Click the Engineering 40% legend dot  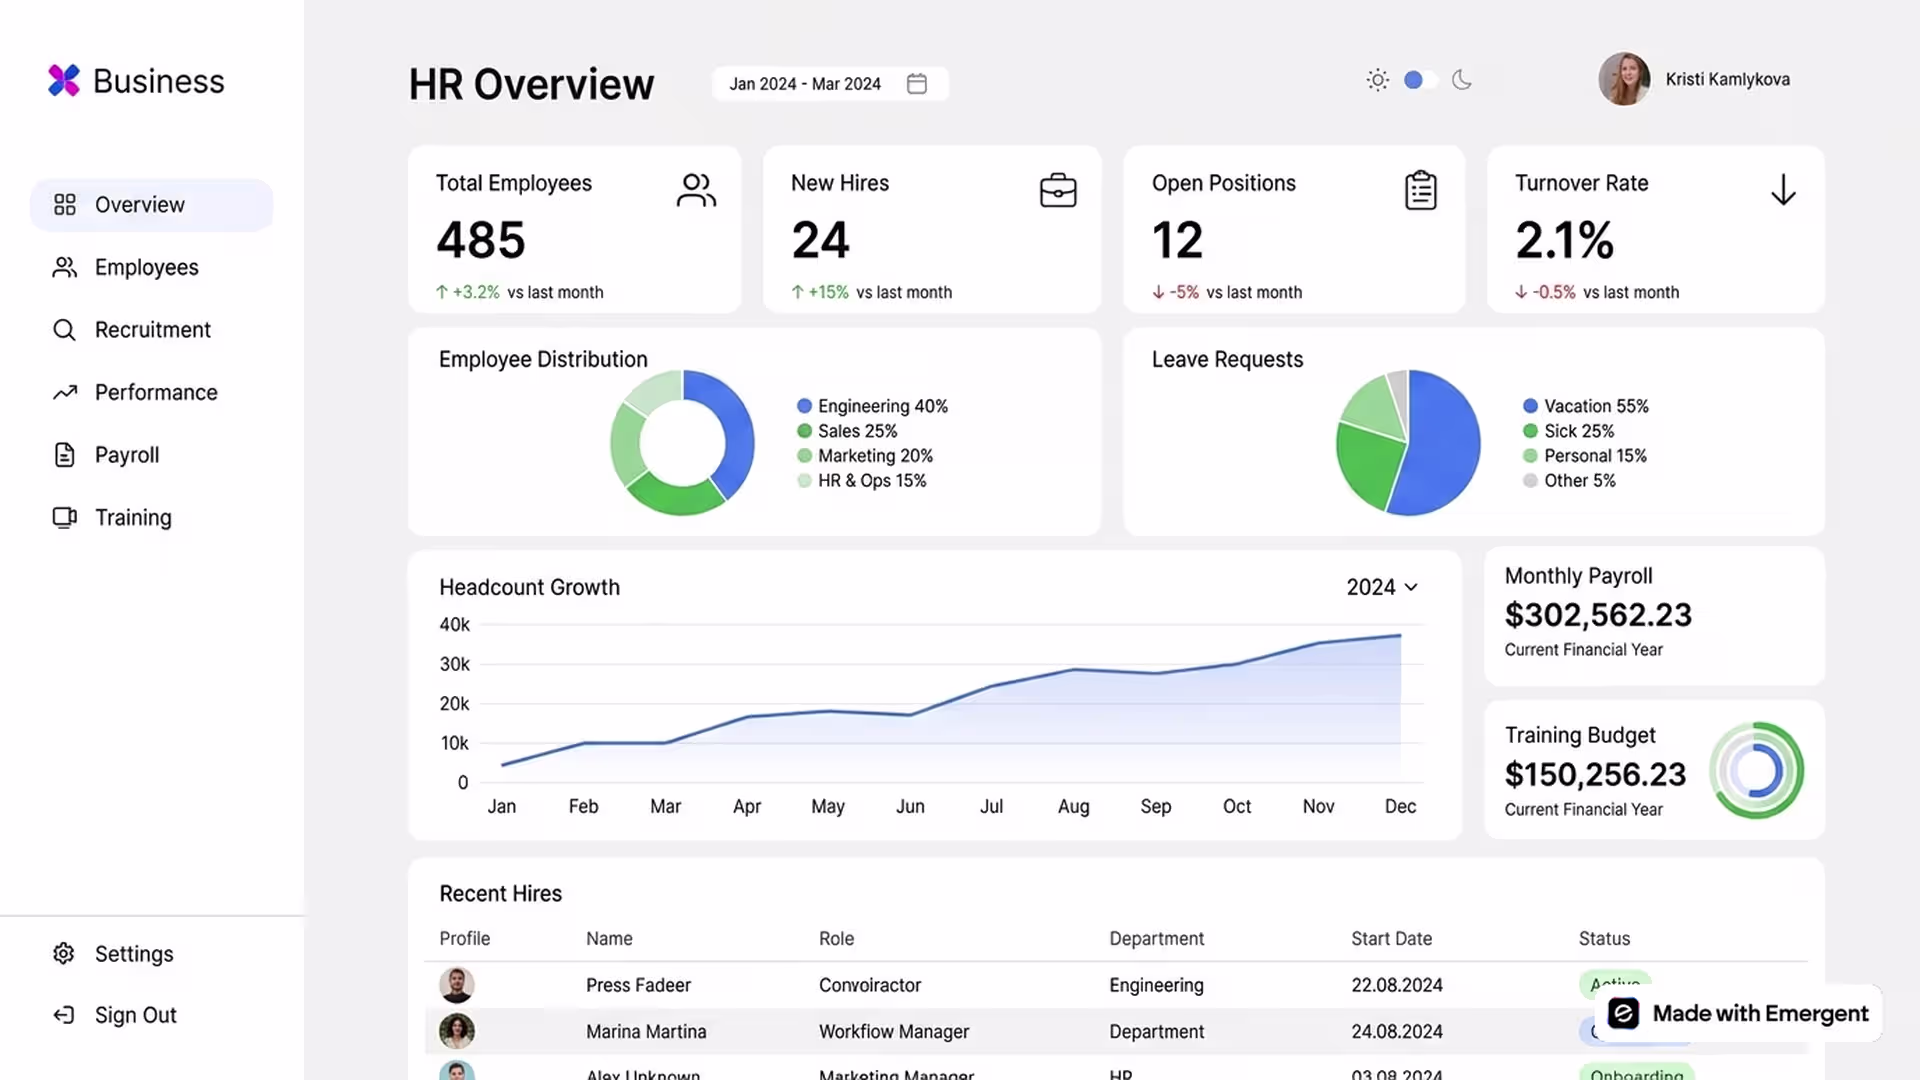pyautogui.click(x=804, y=406)
